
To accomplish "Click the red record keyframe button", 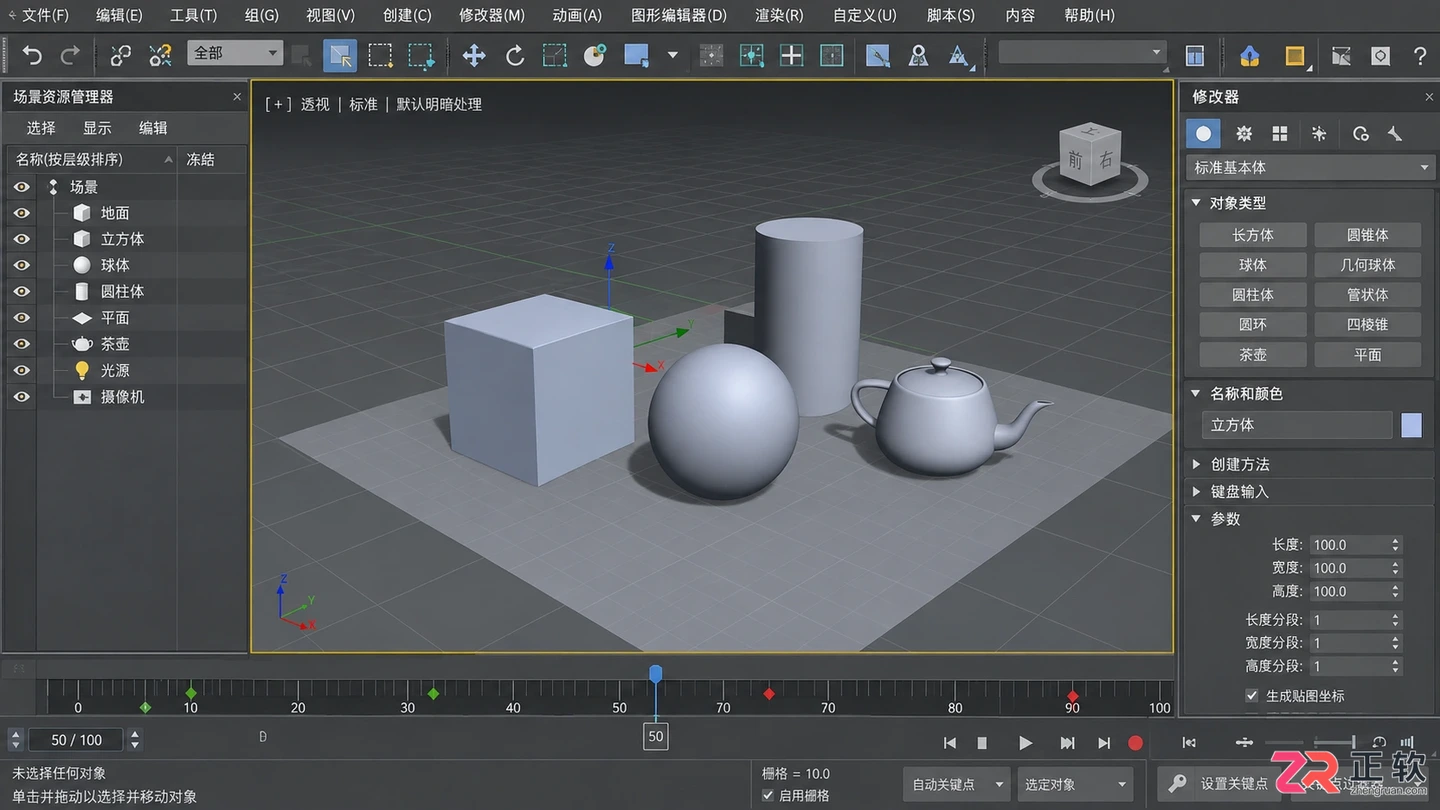I will (1135, 743).
